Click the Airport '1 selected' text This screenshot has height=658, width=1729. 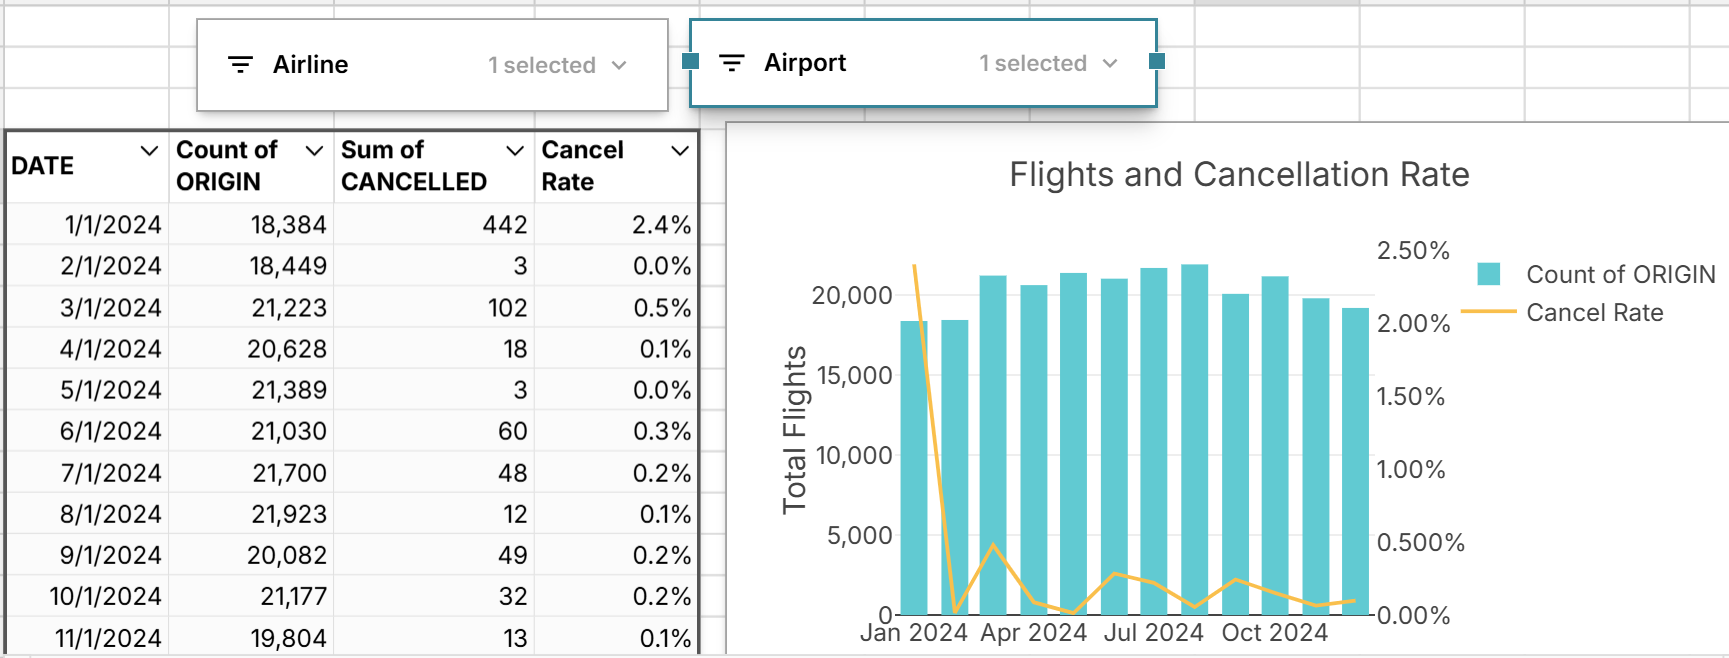pyautogui.click(x=1033, y=63)
